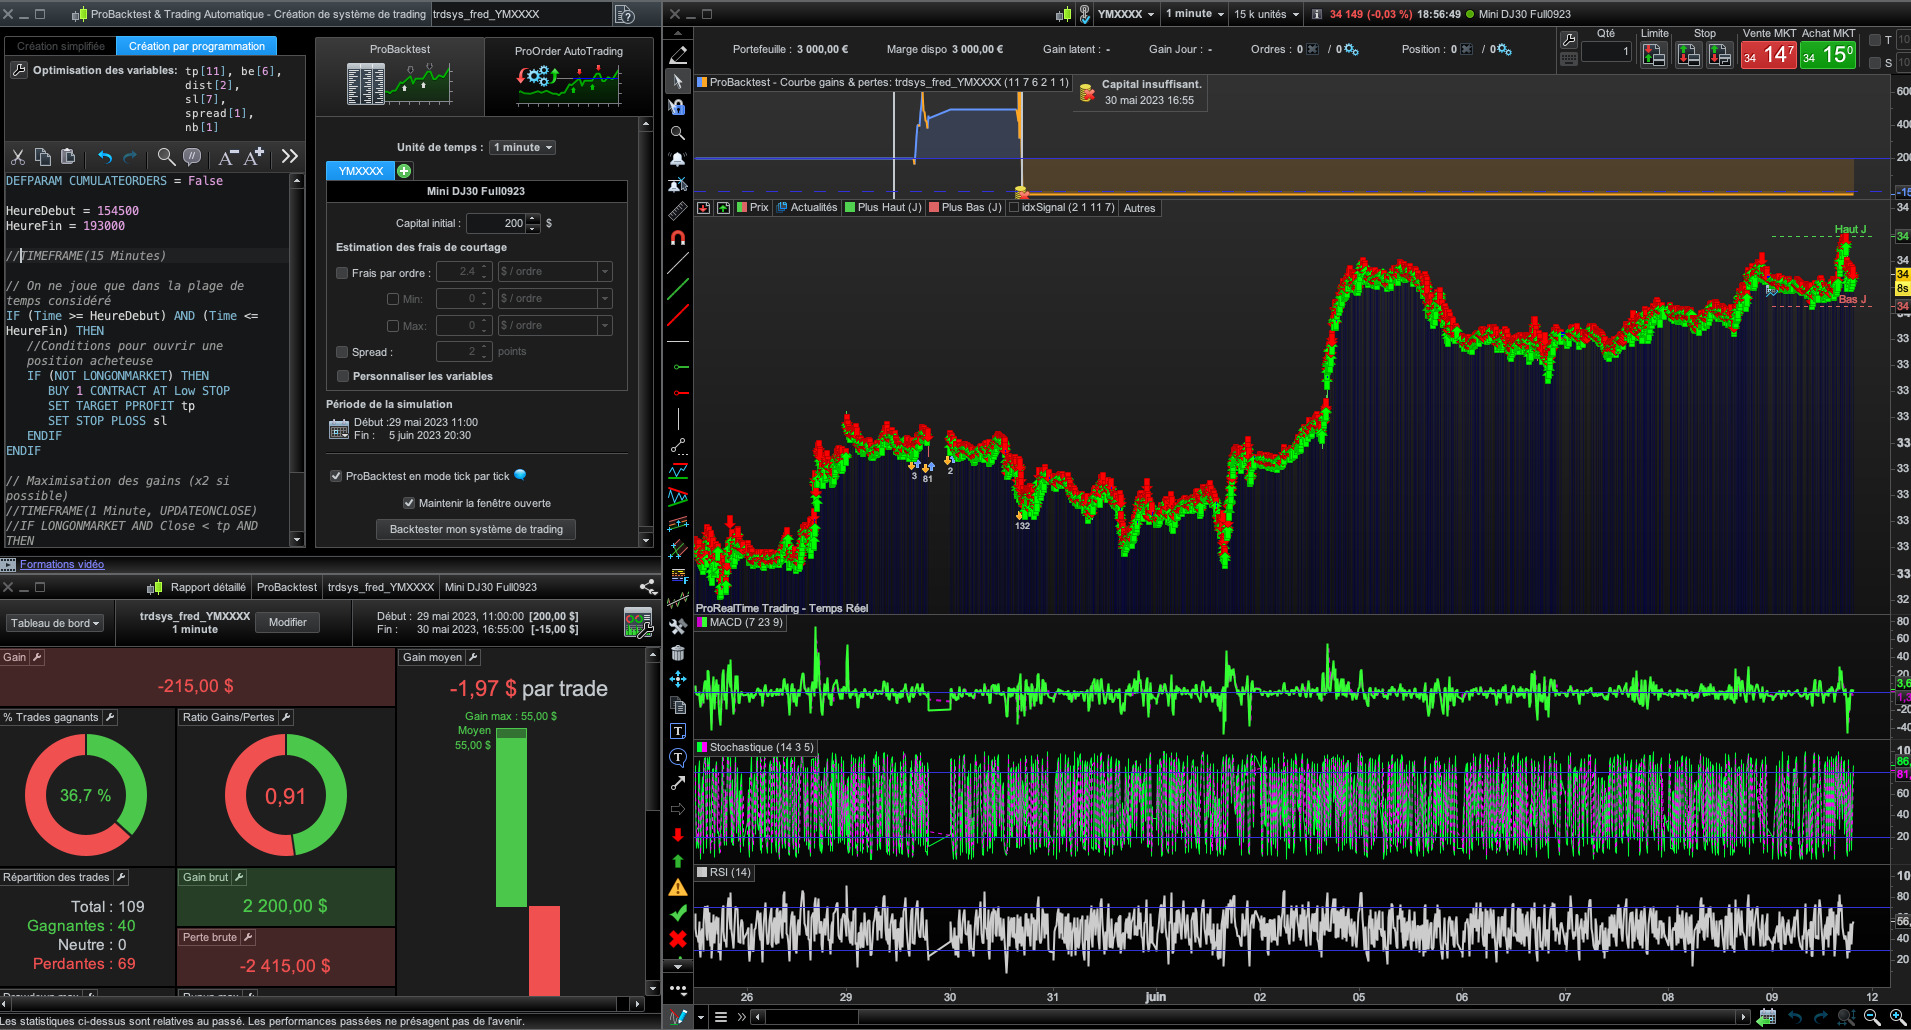This screenshot has height=1030, width=1911.
Task: Select the red magnet tool in chart sidebar
Action: coord(678,238)
